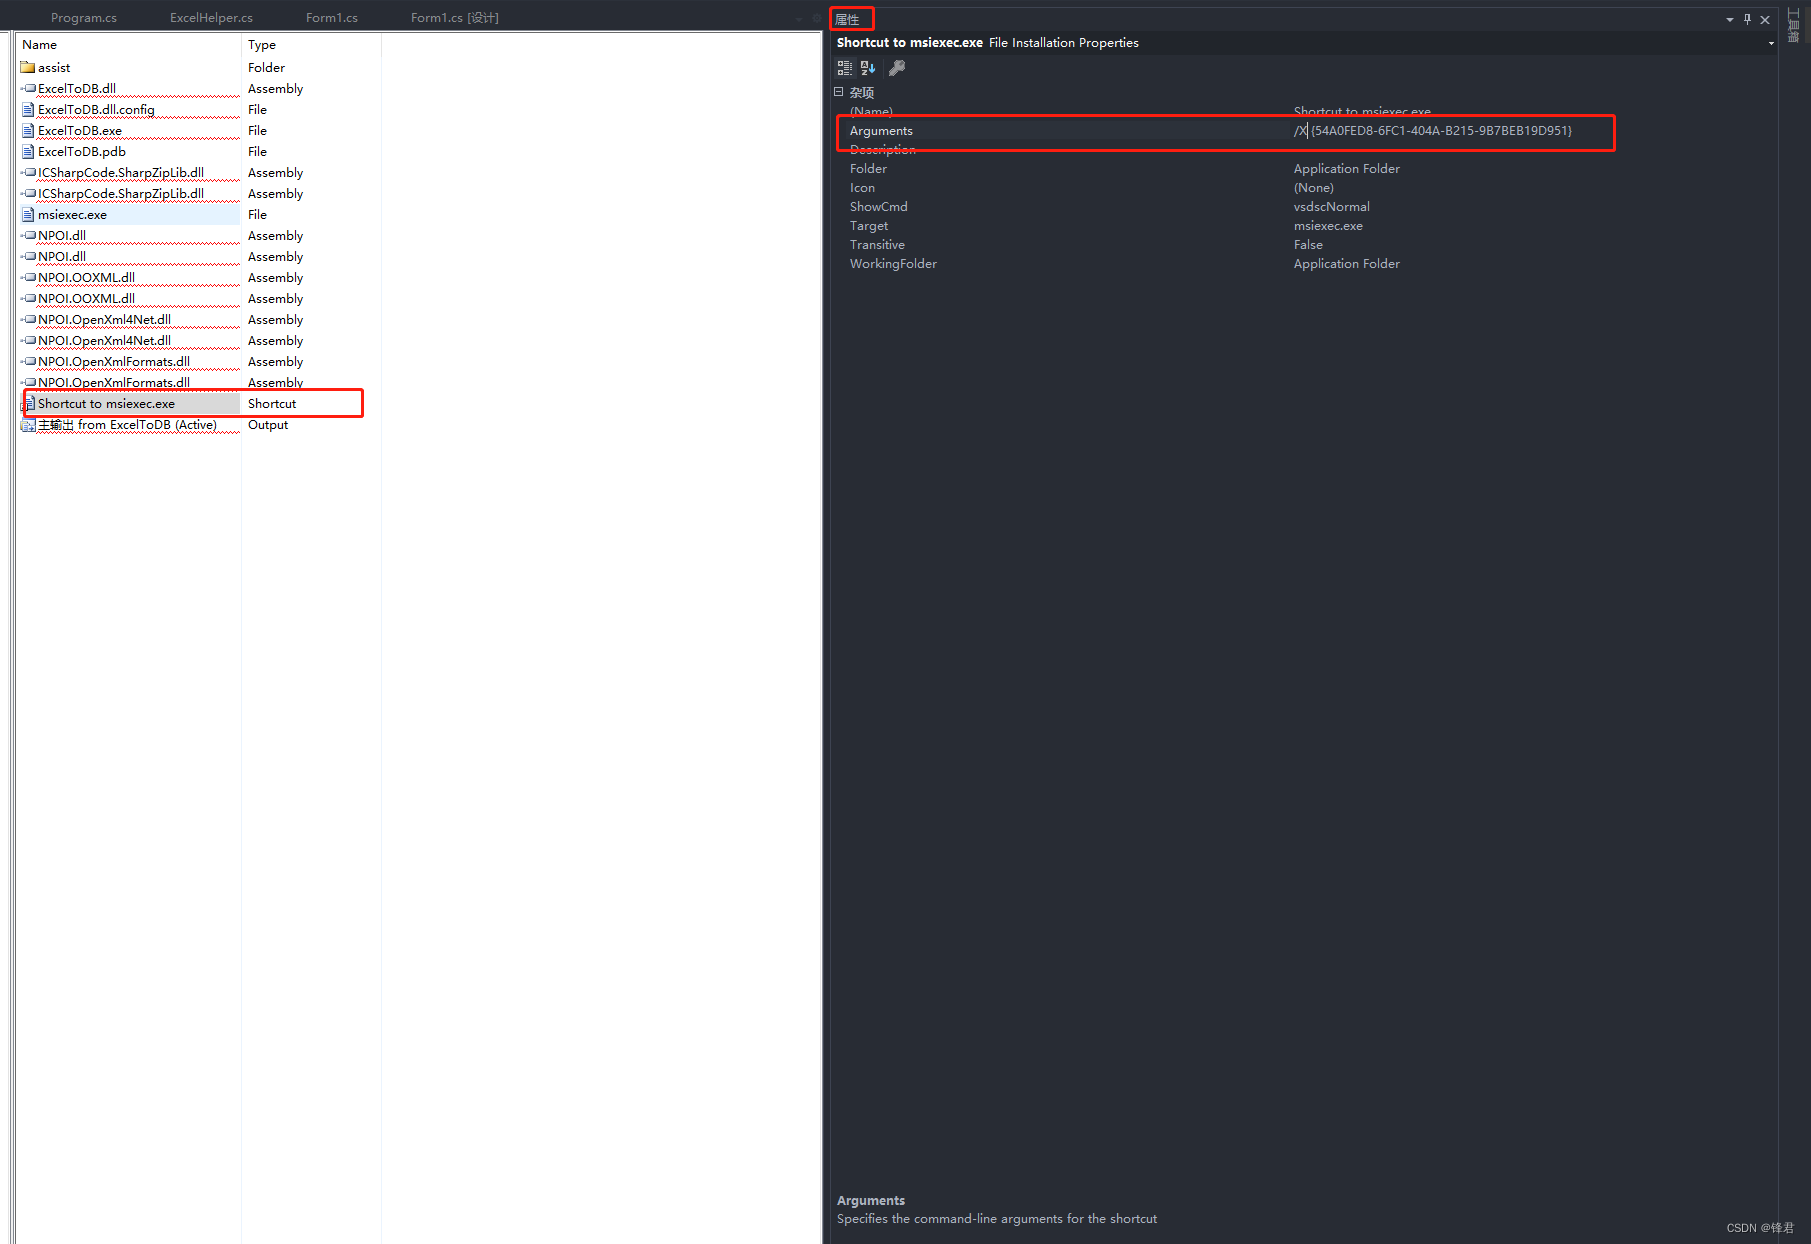Select the ExcelToDB.dll file name

click(x=77, y=89)
